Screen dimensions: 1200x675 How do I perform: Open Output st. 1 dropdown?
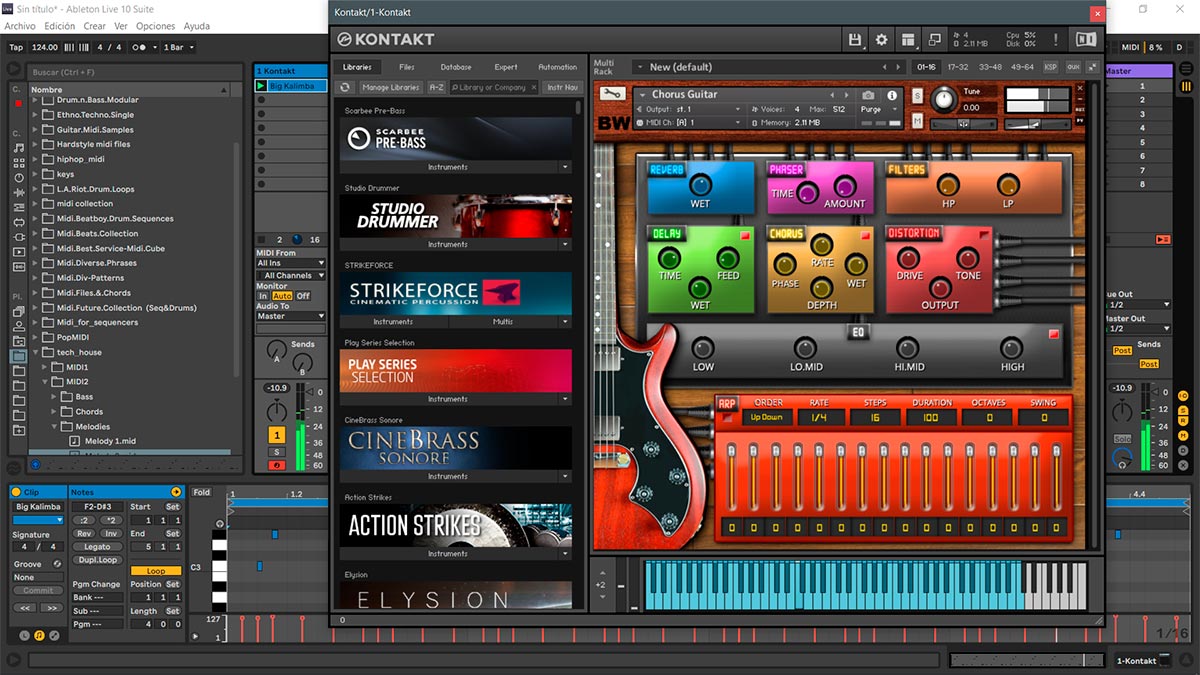690,109
